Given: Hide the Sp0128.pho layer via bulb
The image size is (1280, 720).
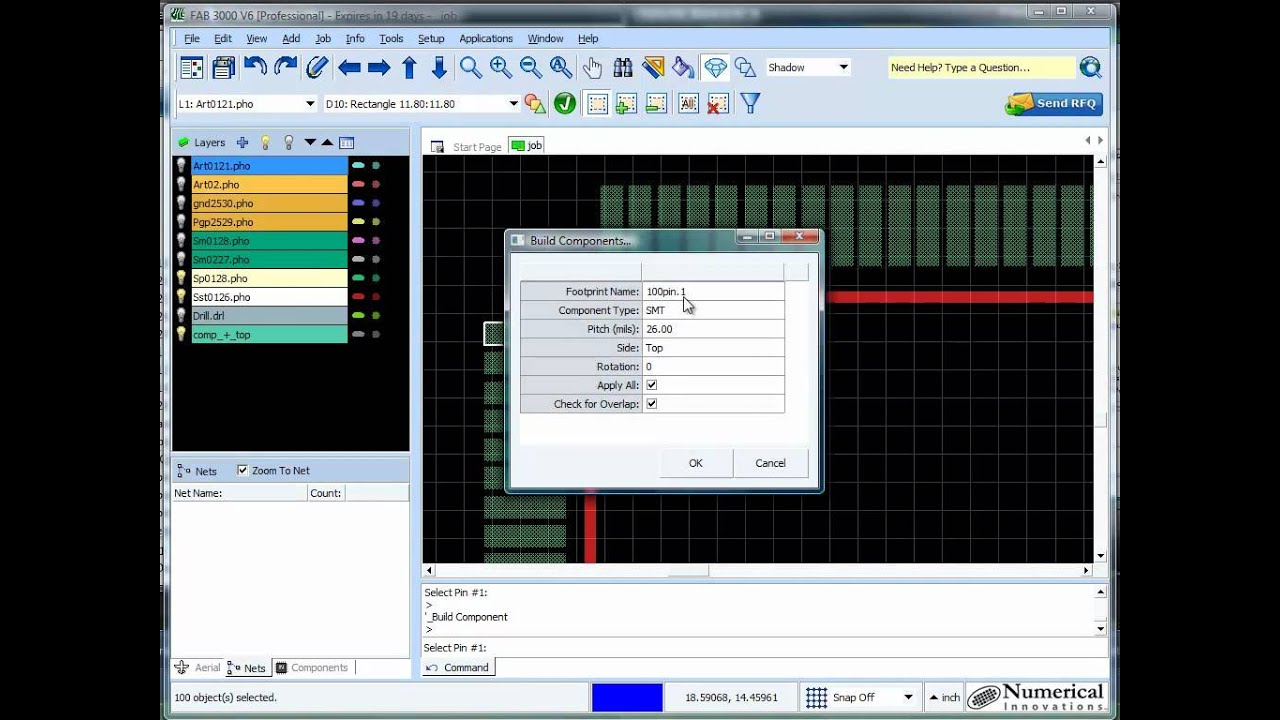Looking at the screenshot, I should pyautogui.click(x=181, y=278).
